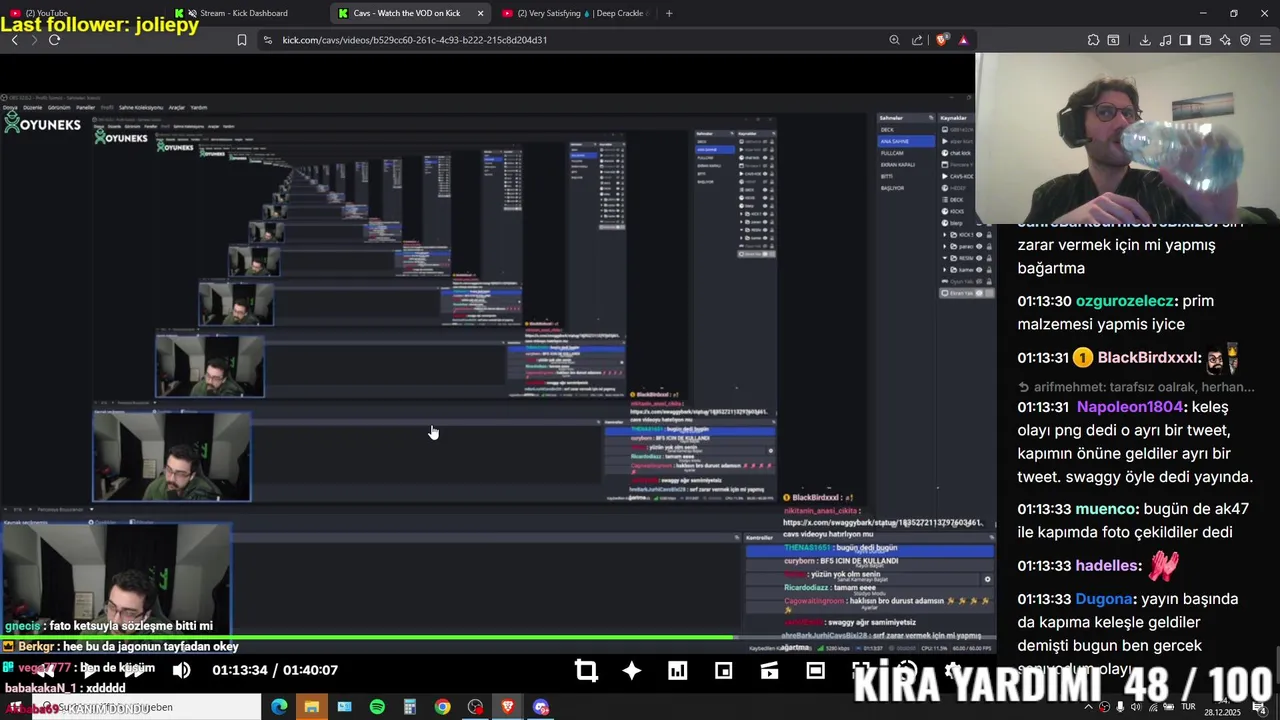
Task: Open the browser hamburger menu
Action: (x=1266, y=40)
